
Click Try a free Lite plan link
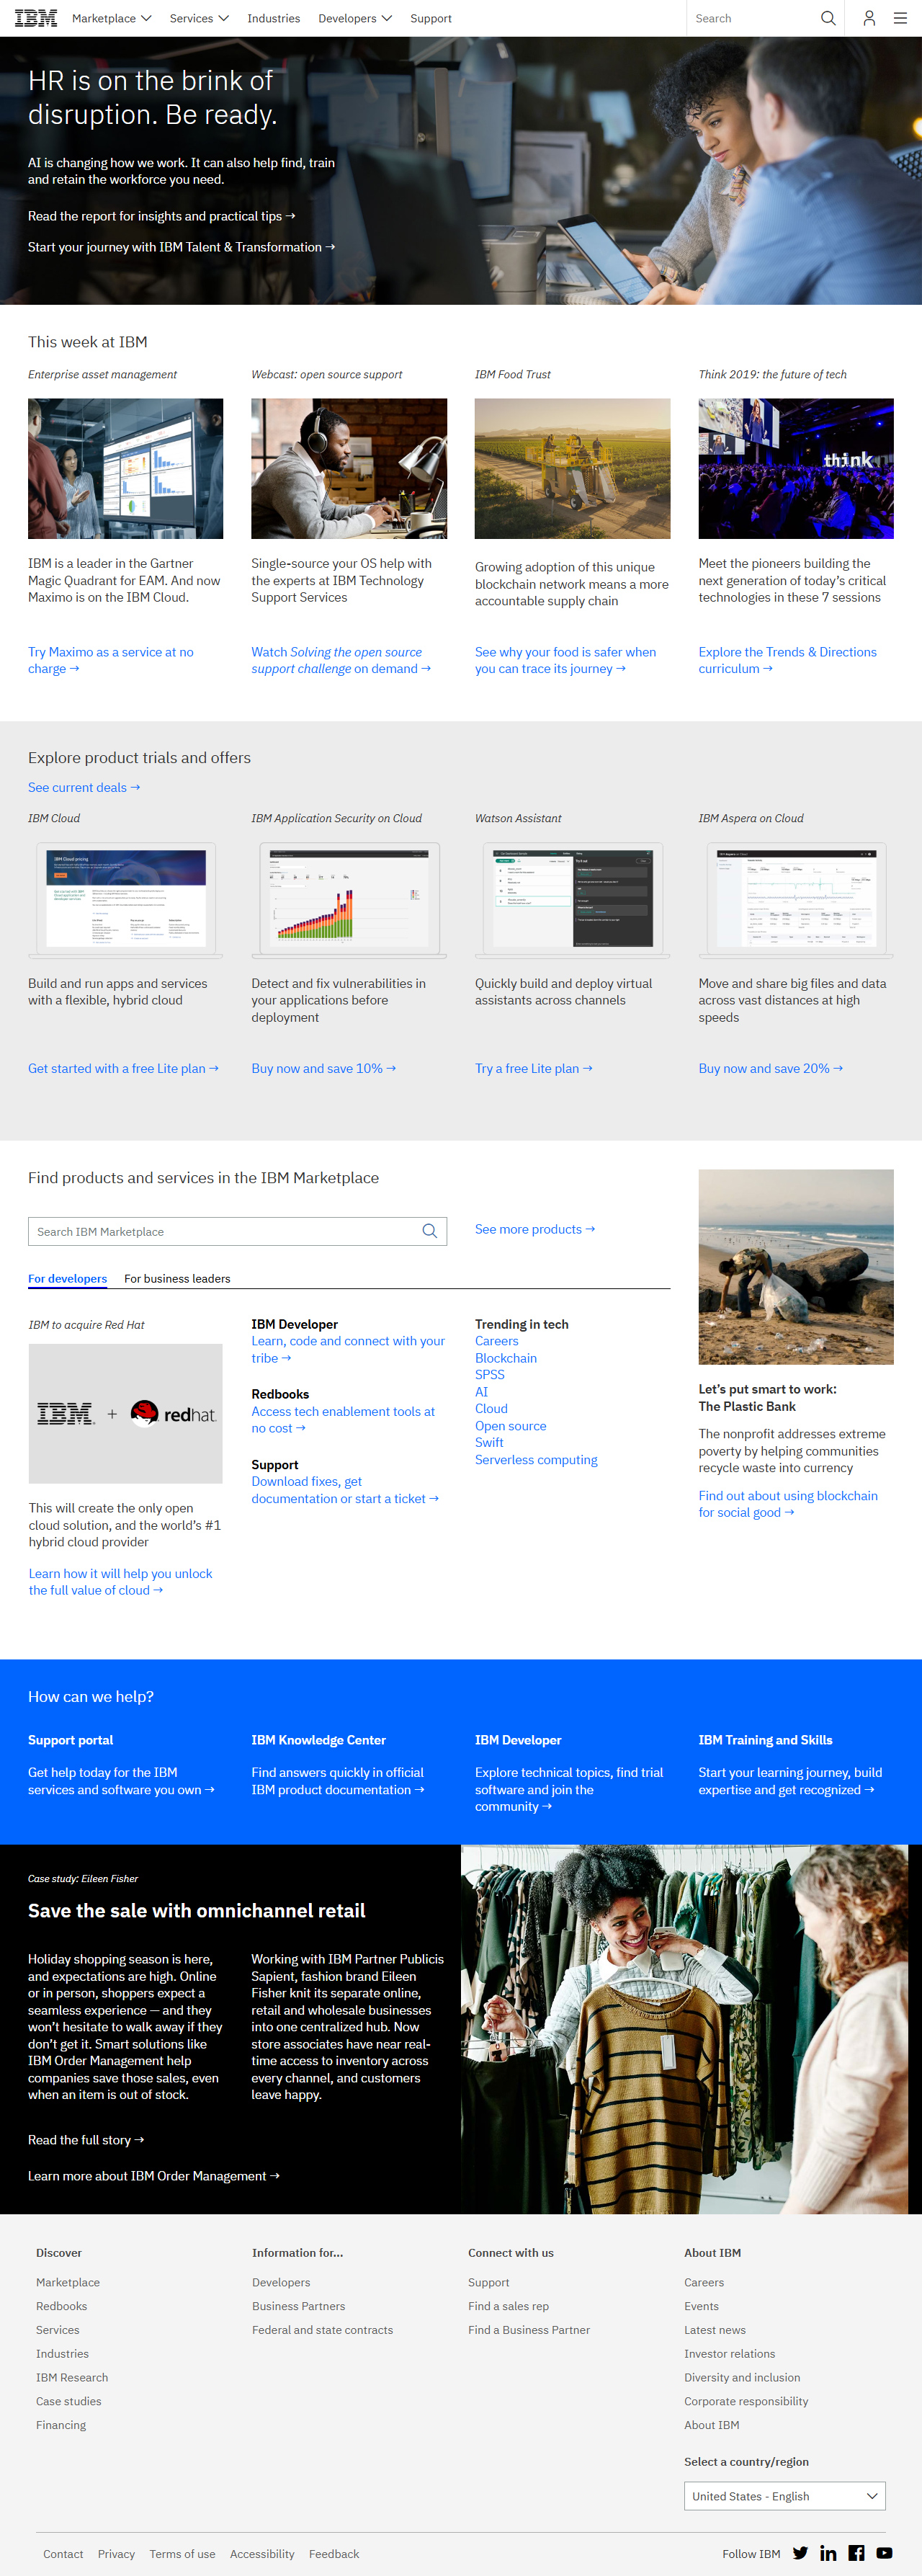pyautogui.click(x=534, y=1068)
